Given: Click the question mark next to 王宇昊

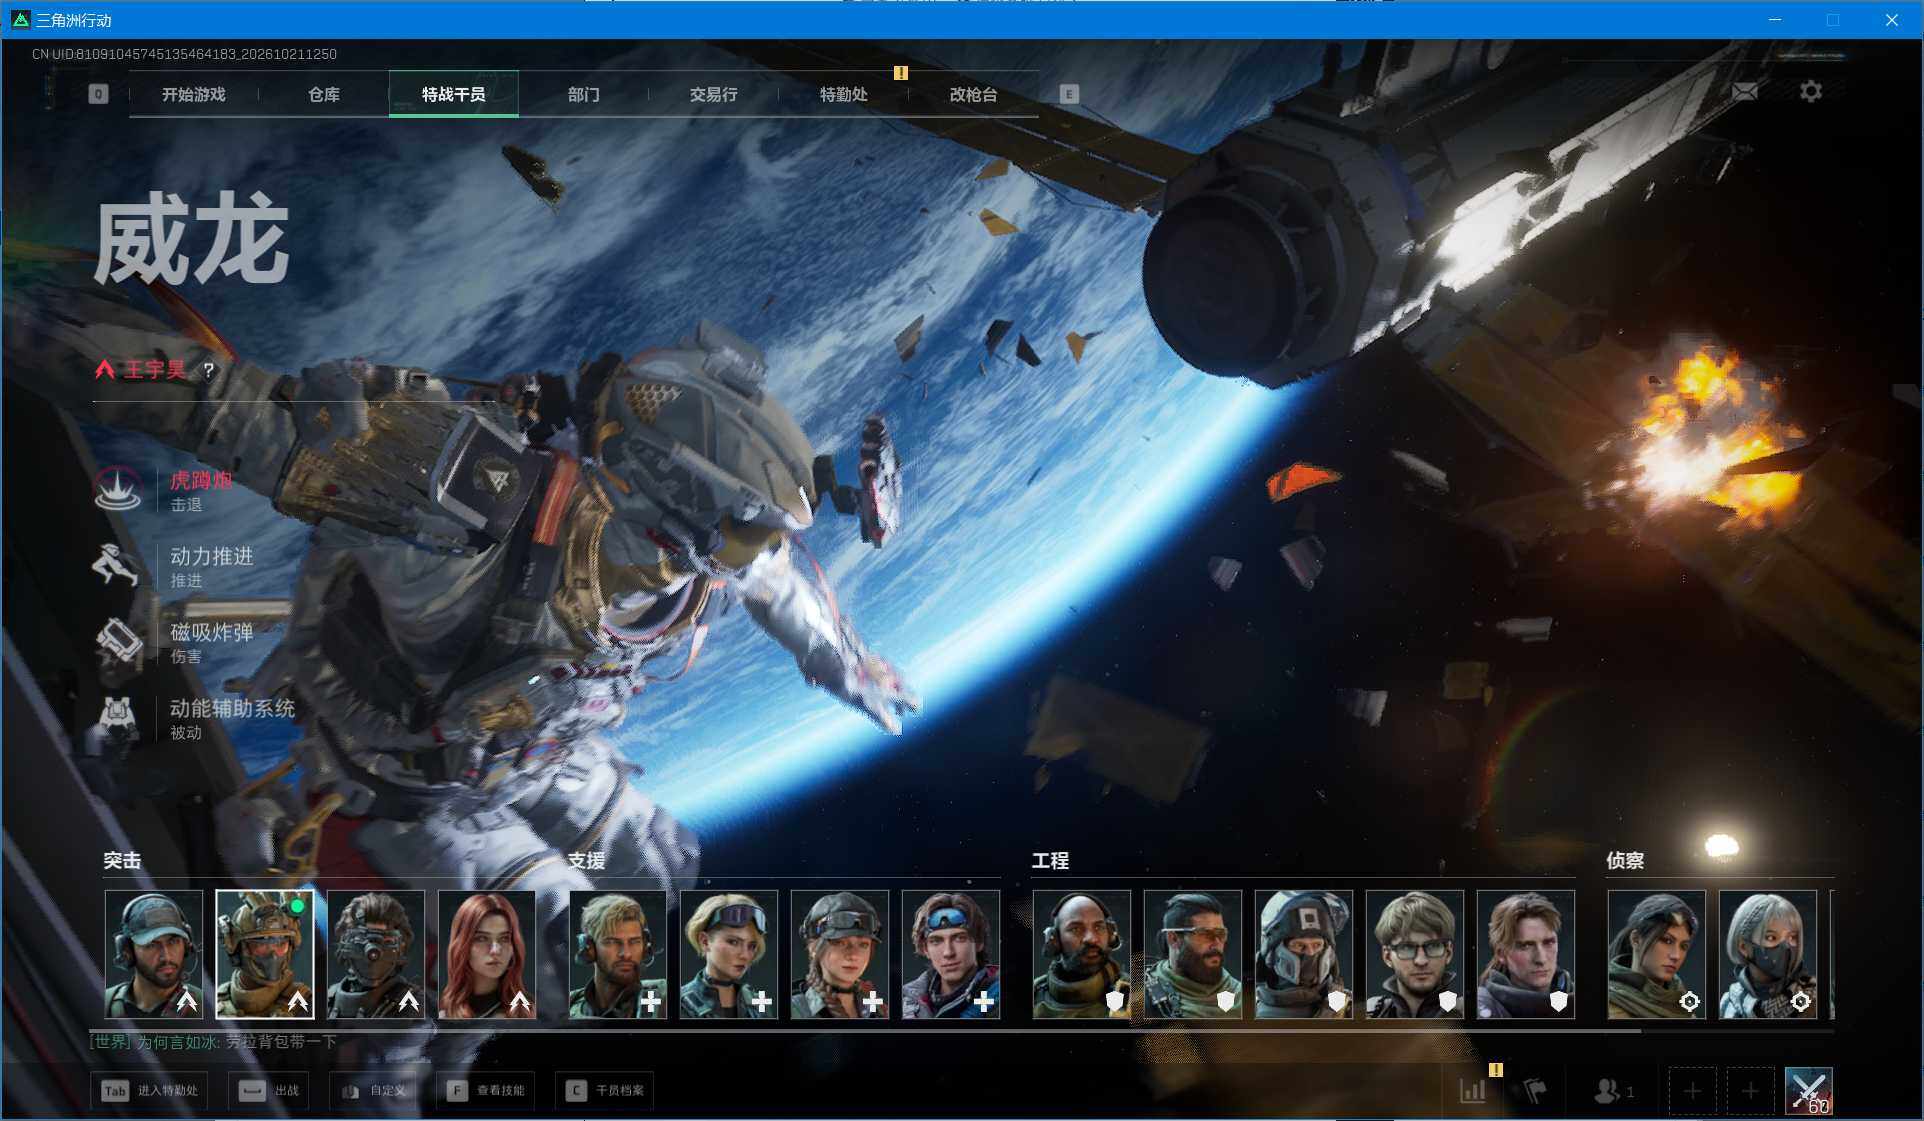Looking at the screenshot, I should pyautogui.click(x=208, y=370).
